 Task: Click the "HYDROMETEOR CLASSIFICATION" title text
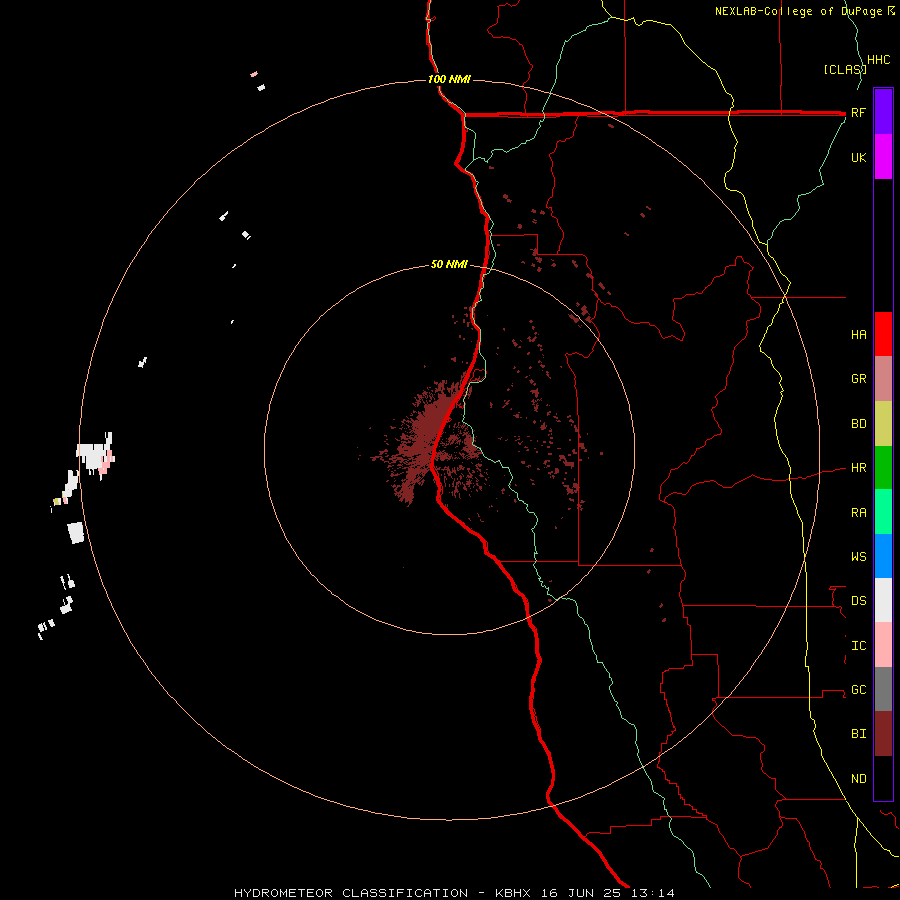[351, 893]
